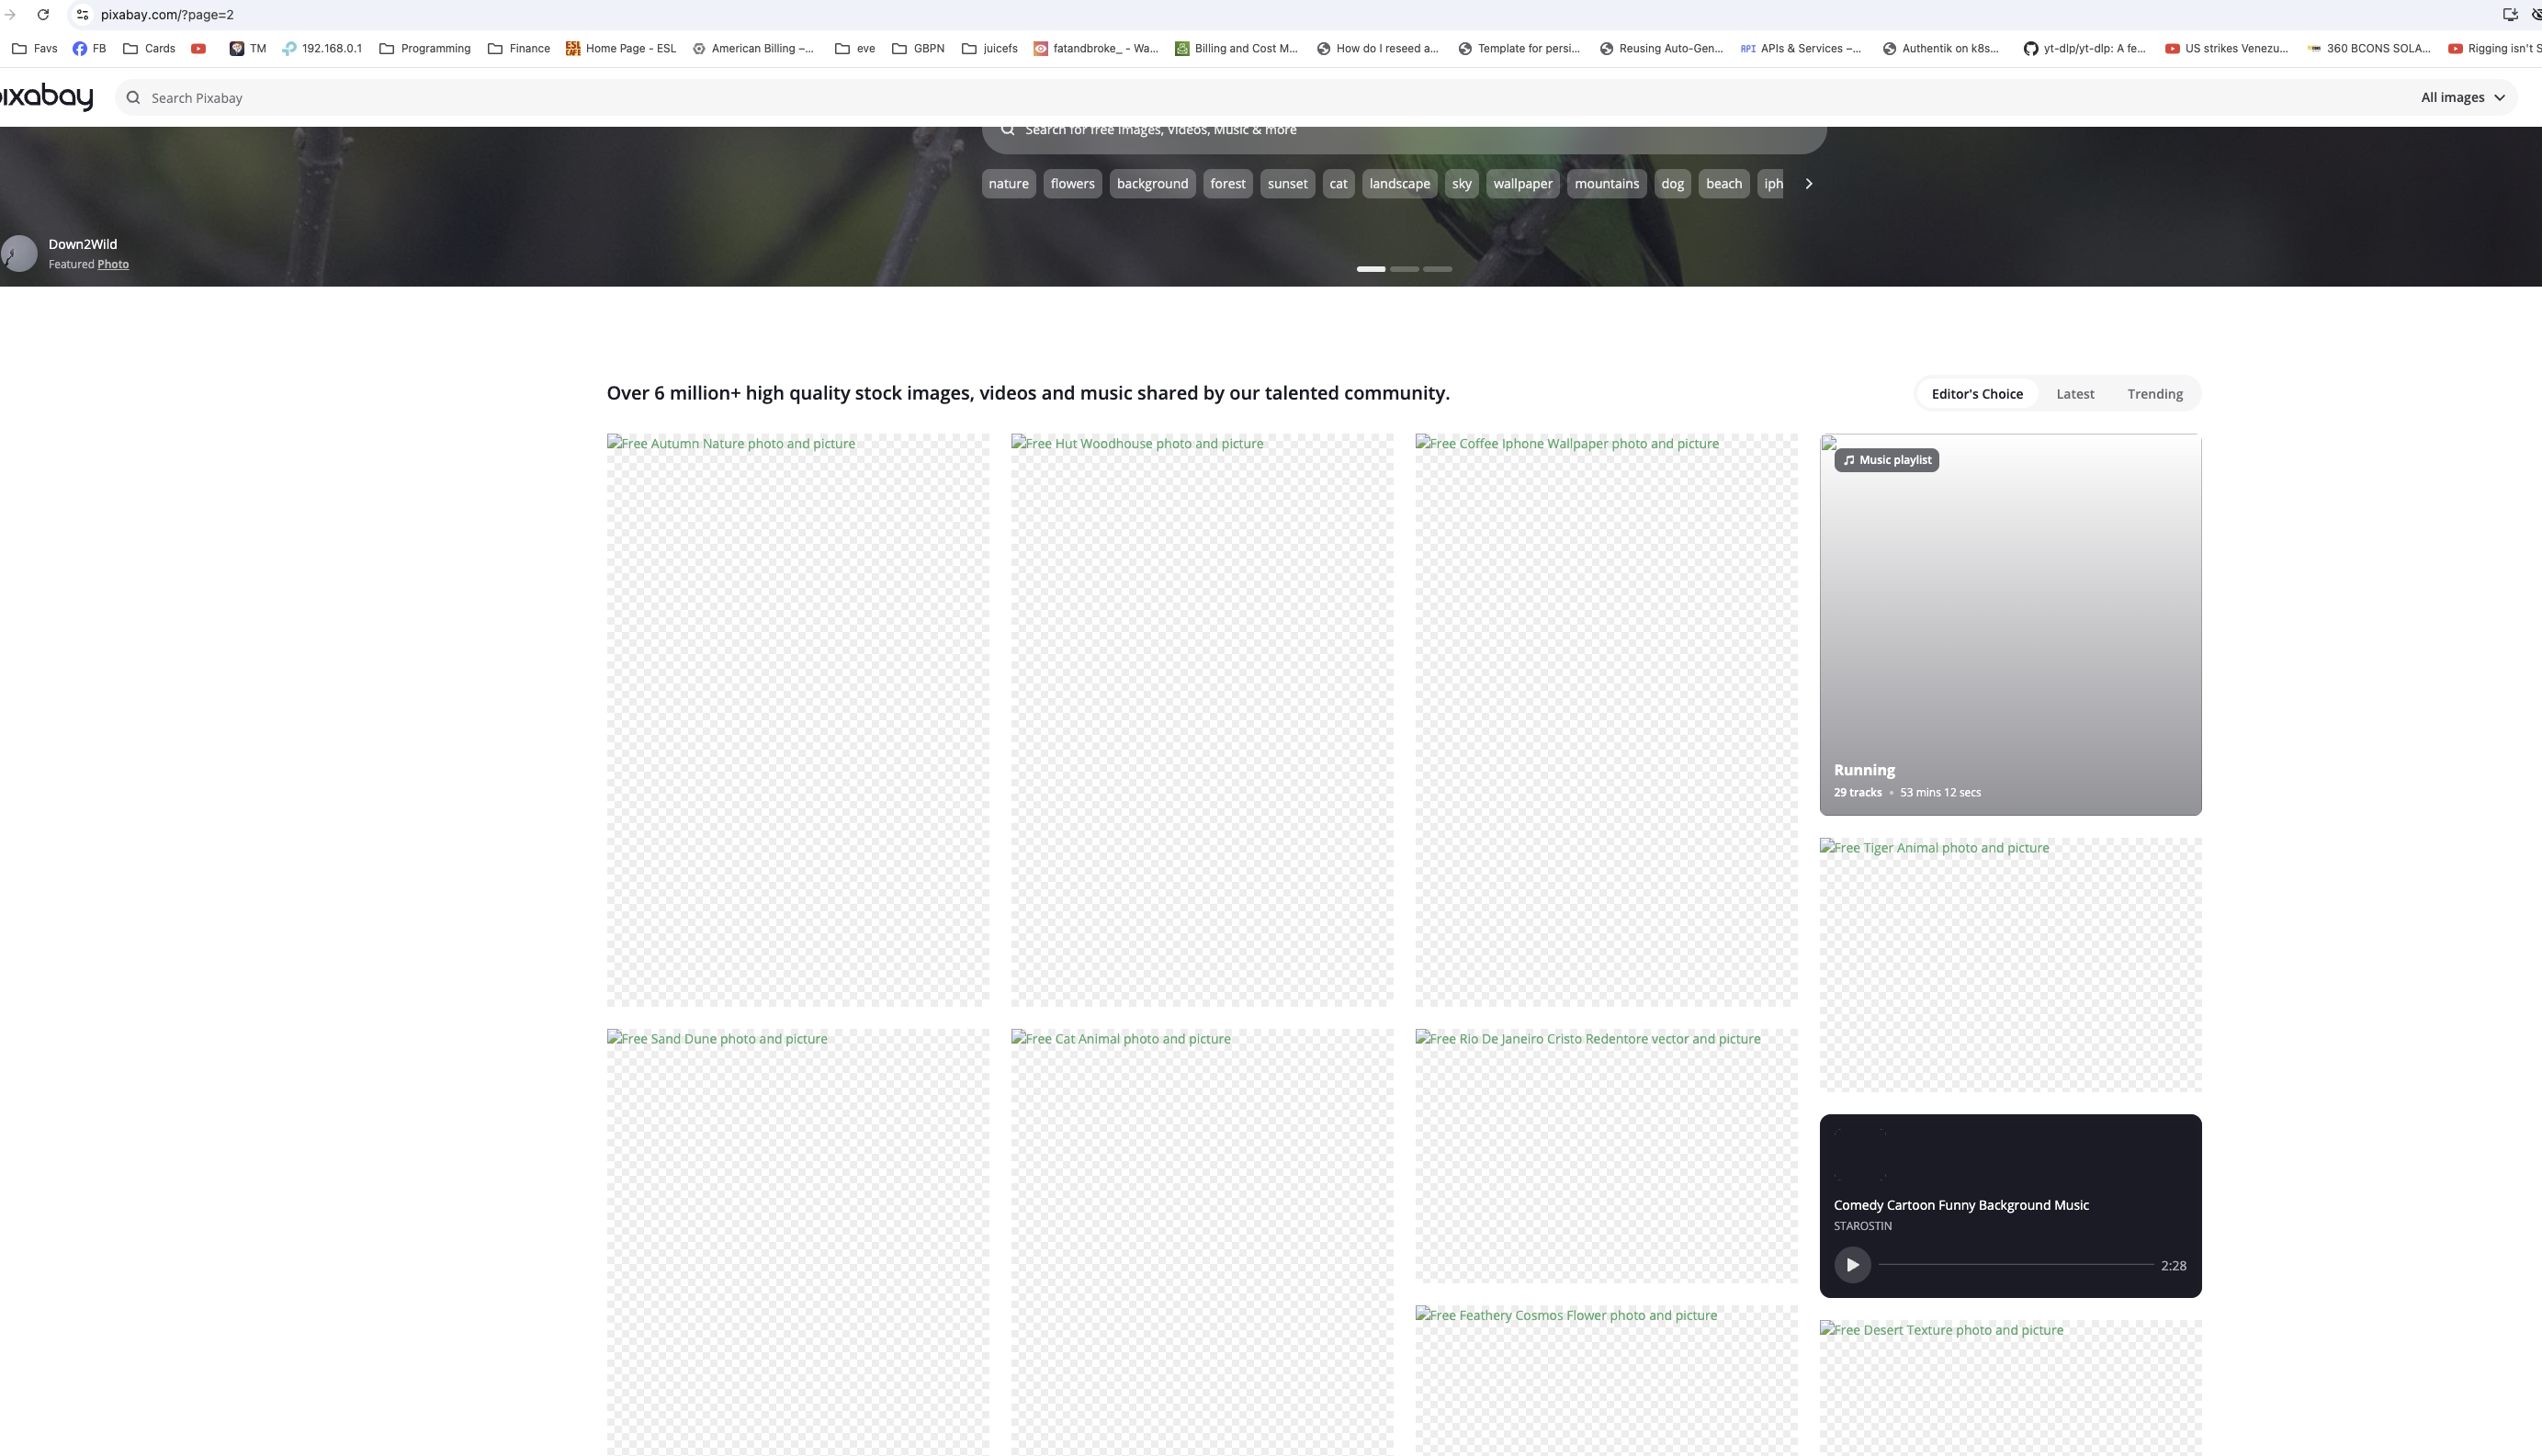Open site information icon in address bar

tap(83, 14)
